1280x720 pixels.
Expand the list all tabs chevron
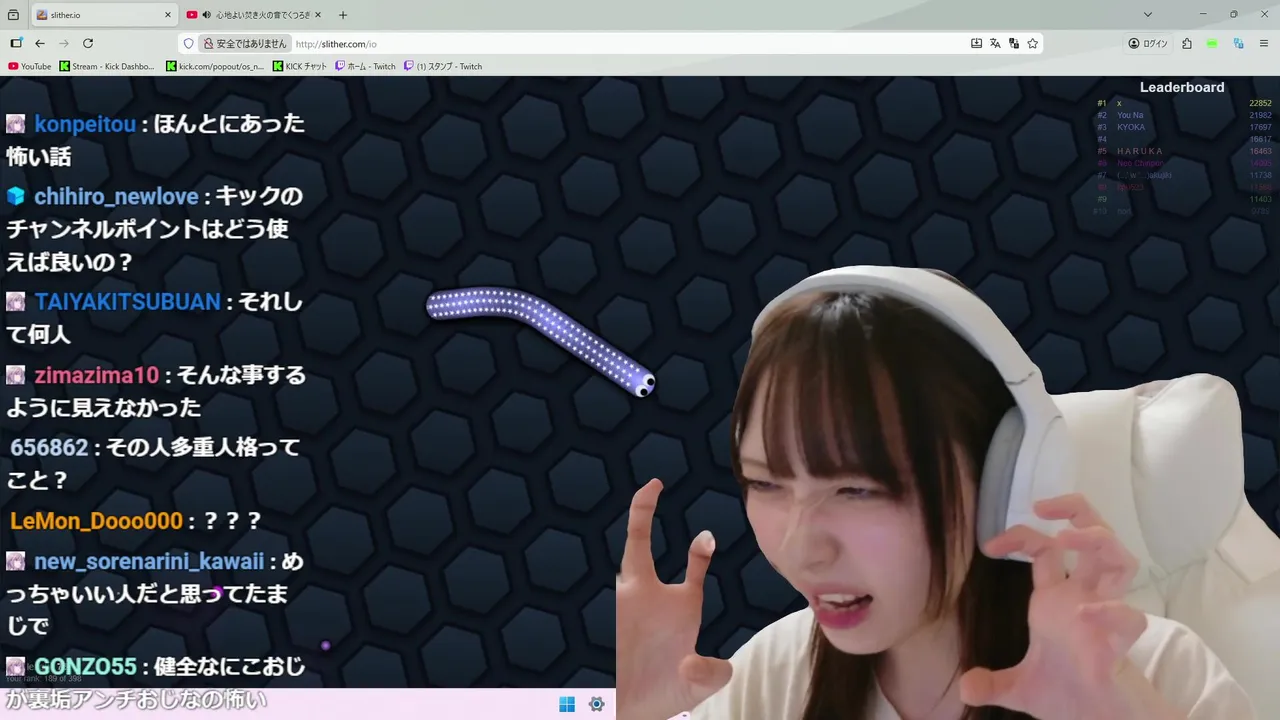click(x=1148, y=15)
